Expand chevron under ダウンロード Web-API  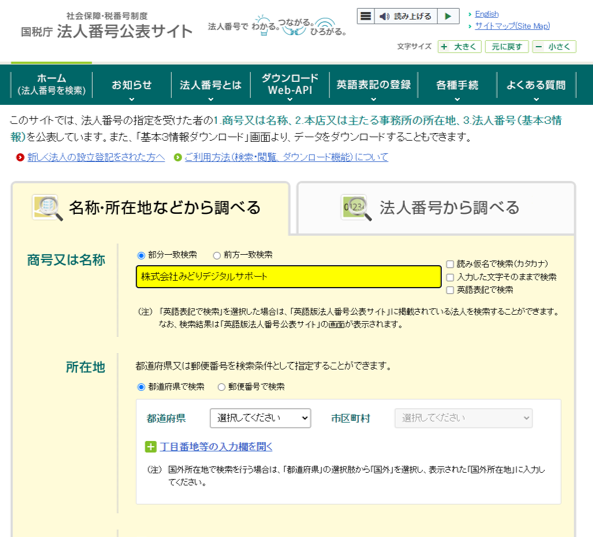click(x=290, y=99)
